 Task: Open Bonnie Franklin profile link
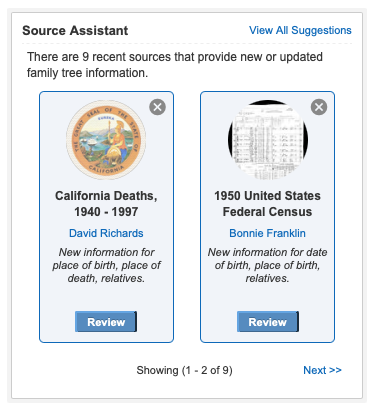click(x=267, y=233)
